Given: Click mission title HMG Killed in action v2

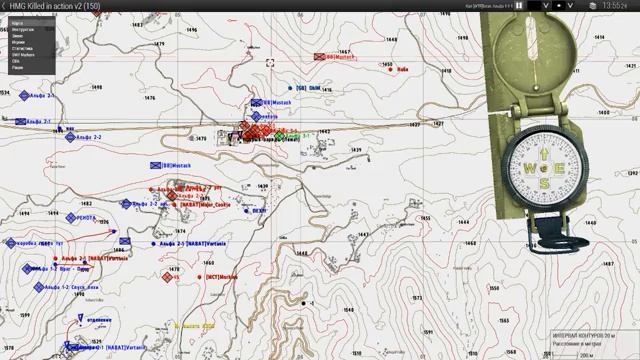Looking at the screenshot, I should [x=55, y=6].
